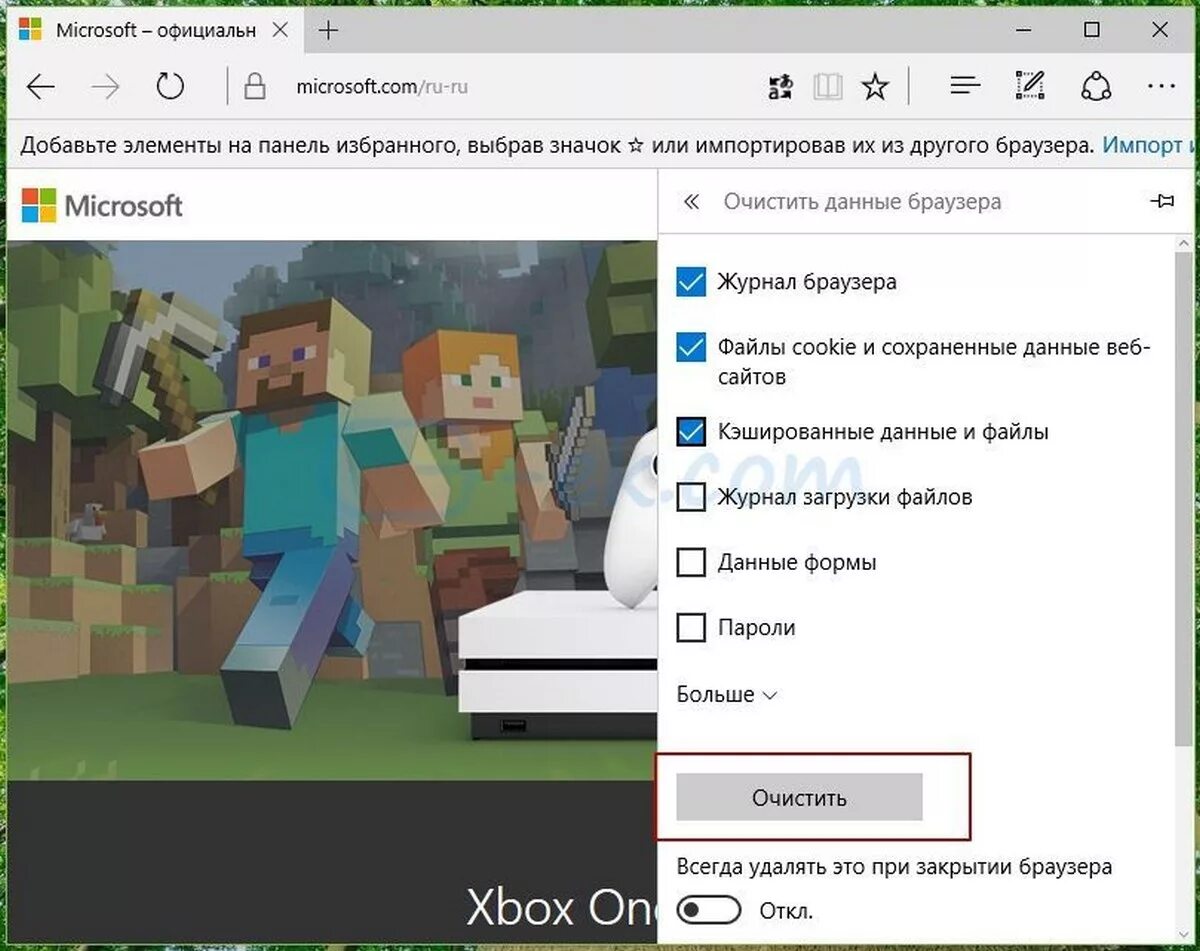The image size is (1200, 951).
Task: Open the Hub three-lines icon
Action: point(965,87)
